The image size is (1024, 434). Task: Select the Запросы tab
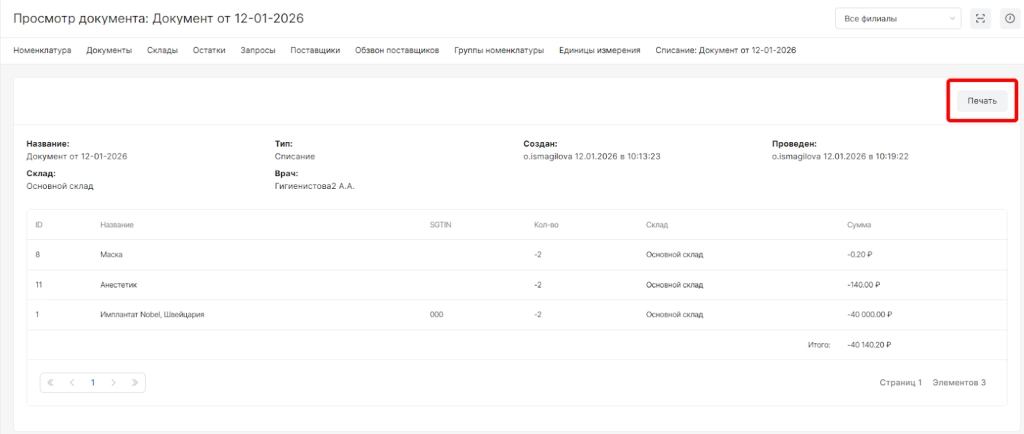click(258, 50)
